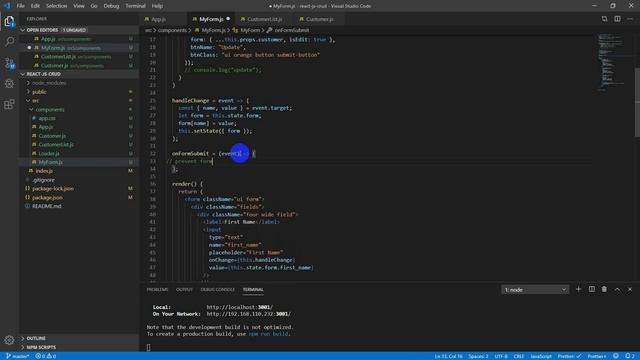This screenshot has width=640, height=360.
Task: Click the Prettier checkmark status item
Action: point(569,356)
